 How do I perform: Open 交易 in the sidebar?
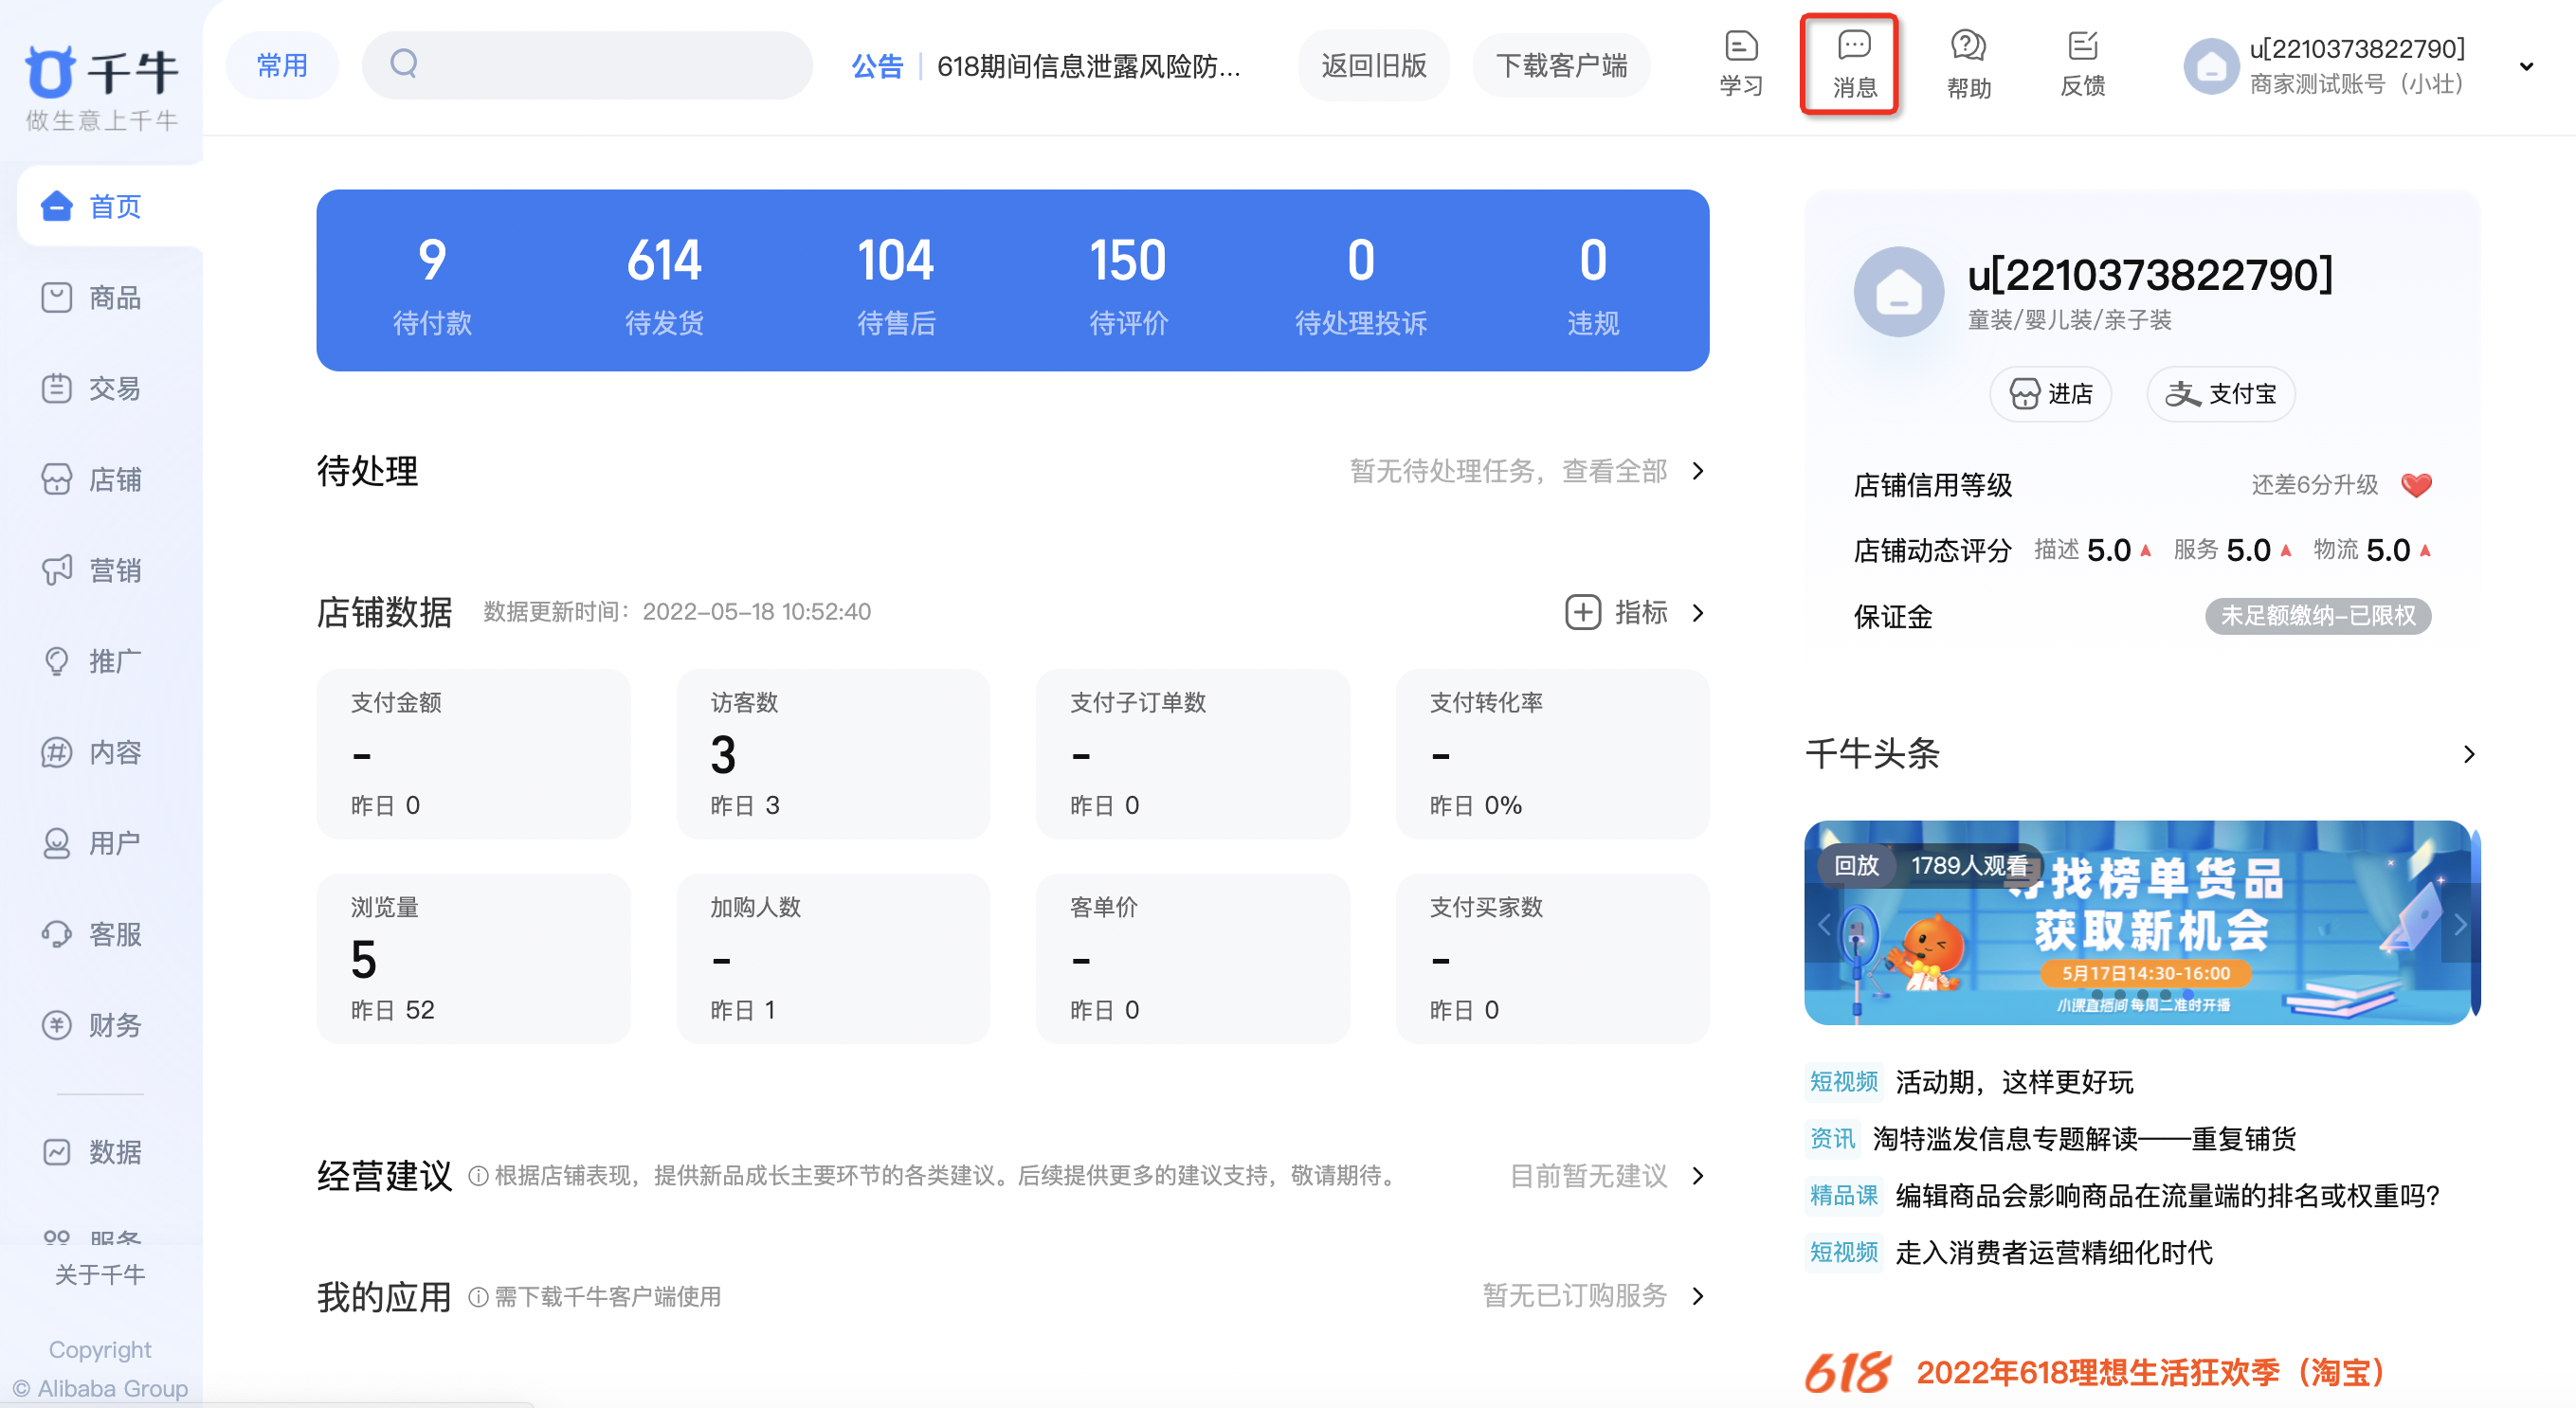92,388
